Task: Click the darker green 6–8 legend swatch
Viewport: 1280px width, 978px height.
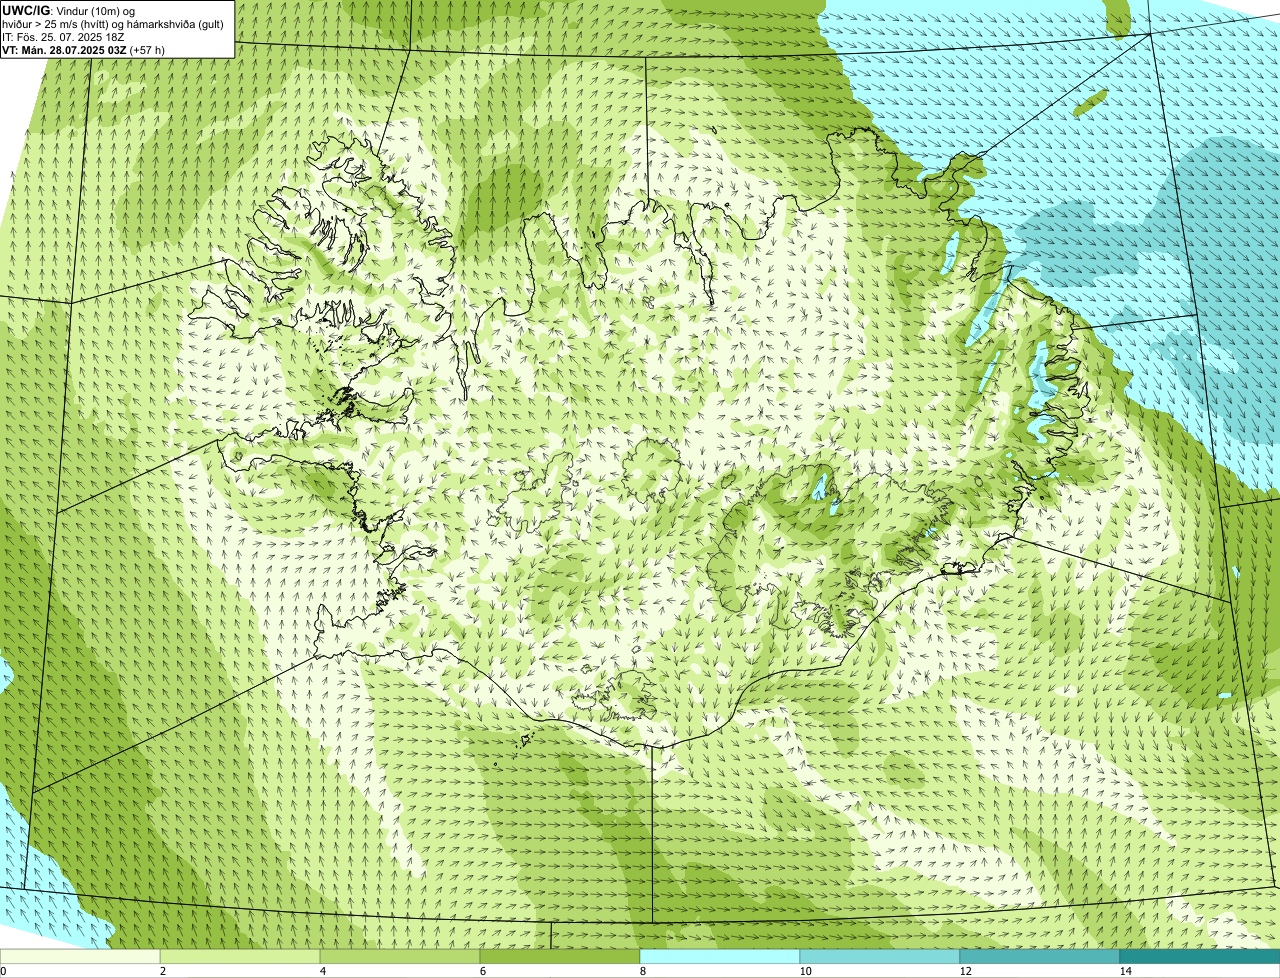Action: pos(560,956)
